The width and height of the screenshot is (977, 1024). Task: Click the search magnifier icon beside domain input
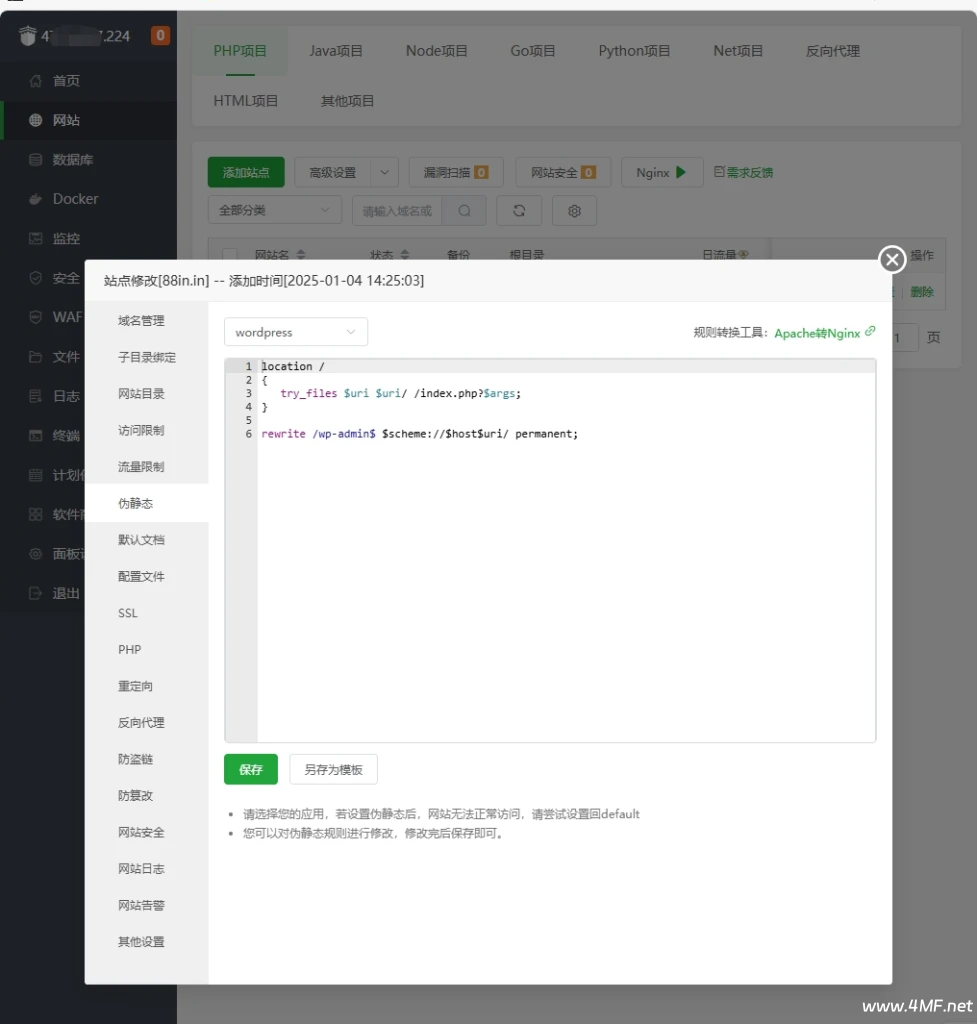point(464,211)
